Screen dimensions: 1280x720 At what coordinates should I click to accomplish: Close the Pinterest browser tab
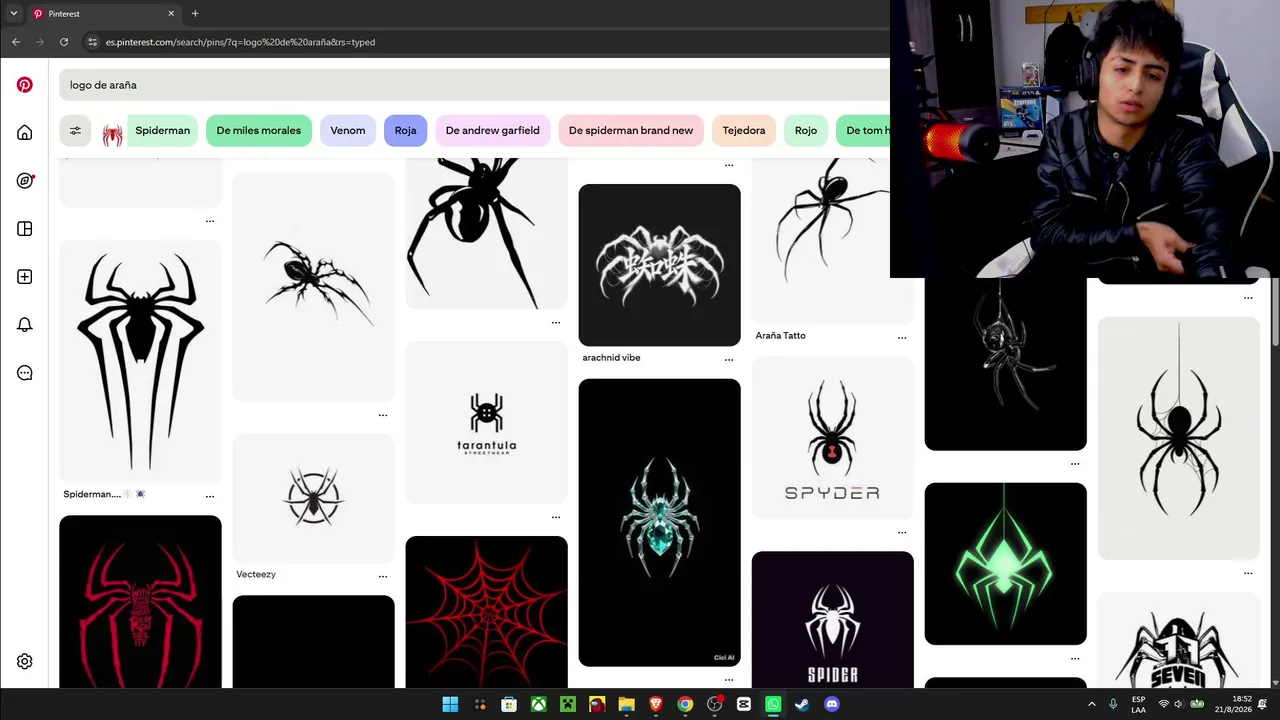point(171,14)
